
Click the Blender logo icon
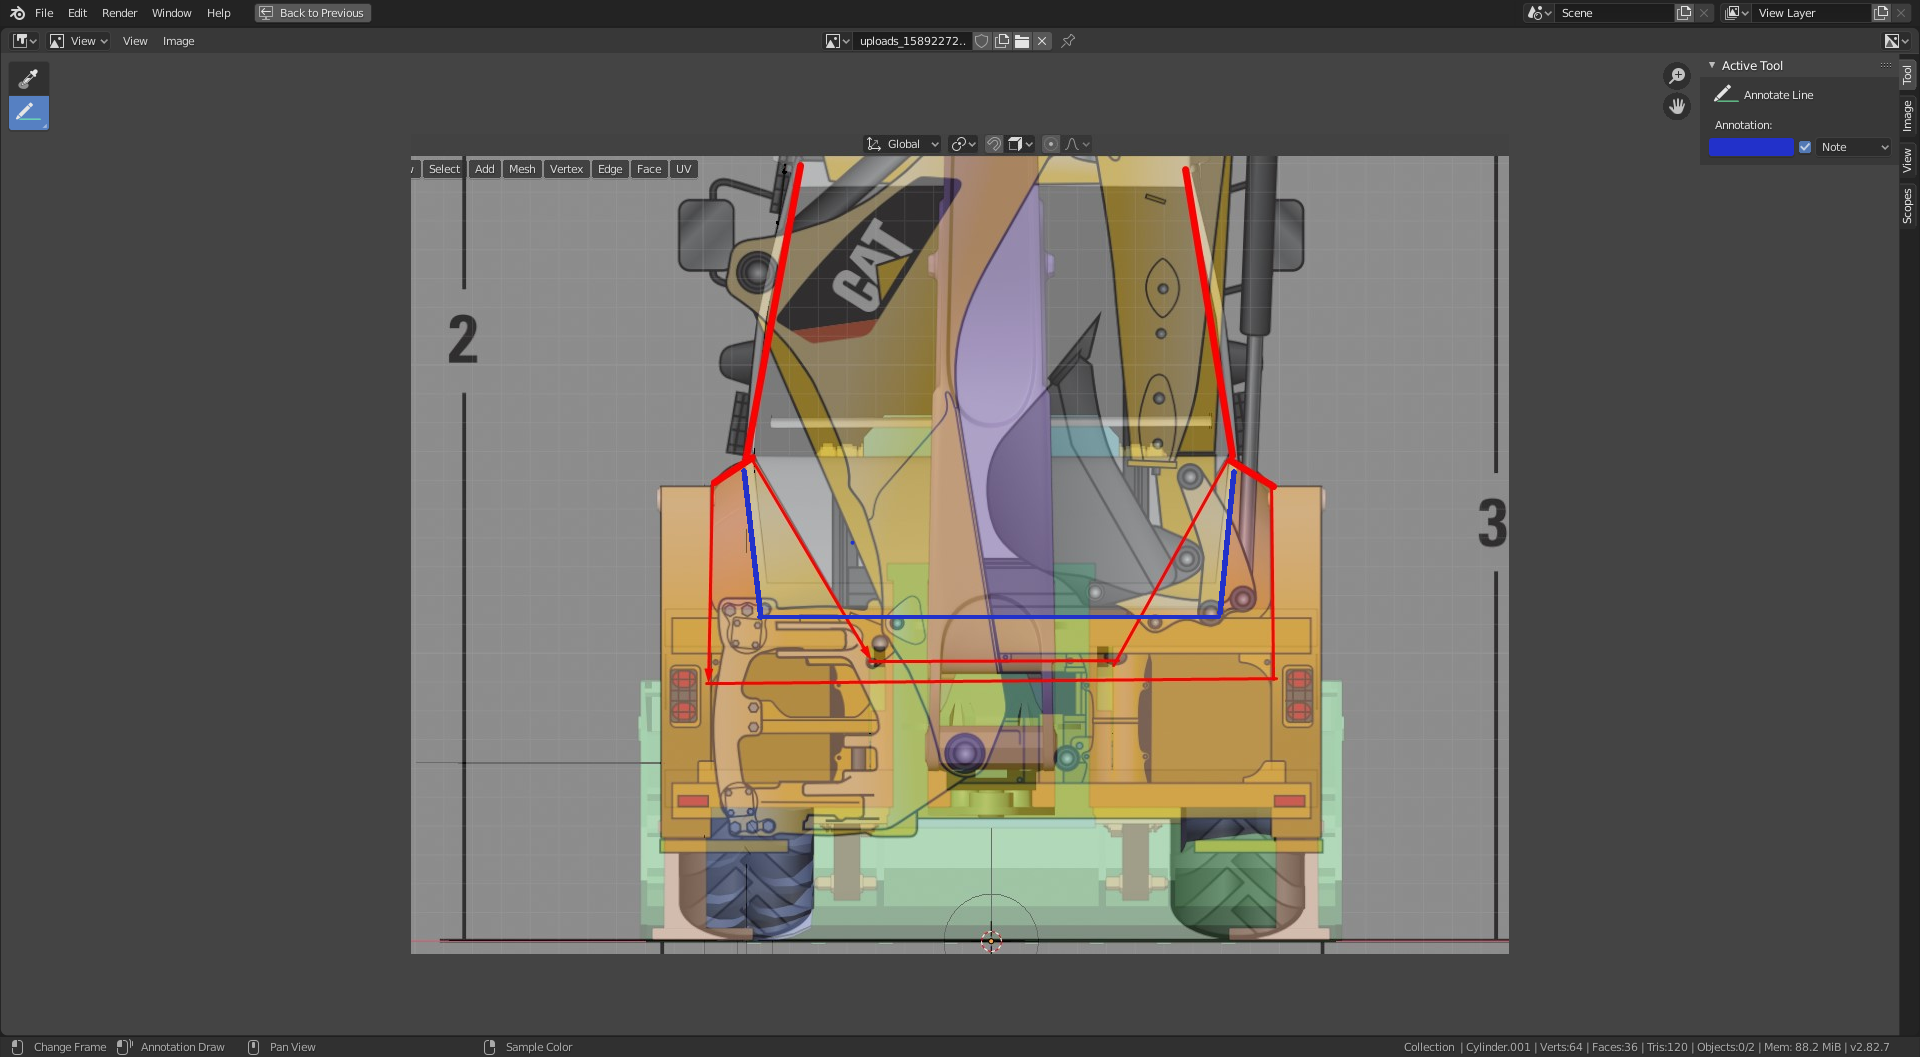(17, 13)
